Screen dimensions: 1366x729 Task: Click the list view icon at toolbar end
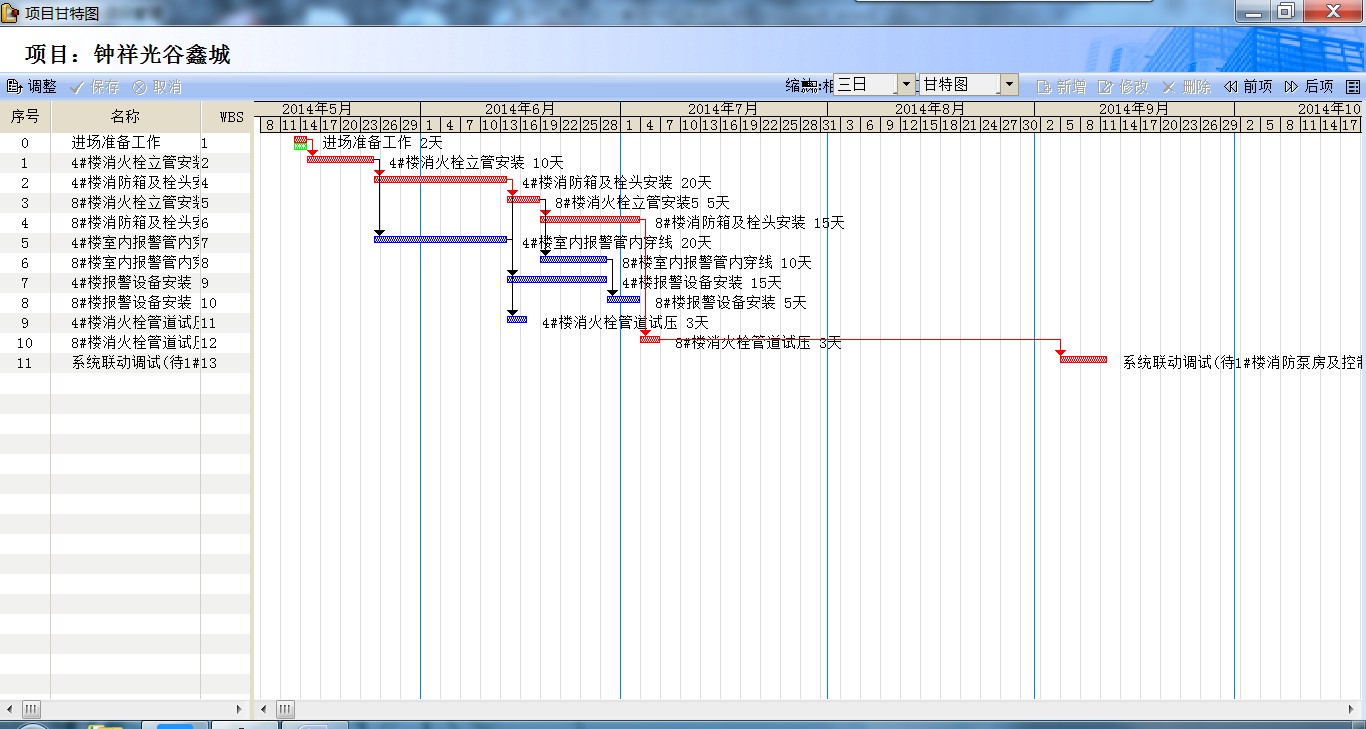pos(1353,87)
